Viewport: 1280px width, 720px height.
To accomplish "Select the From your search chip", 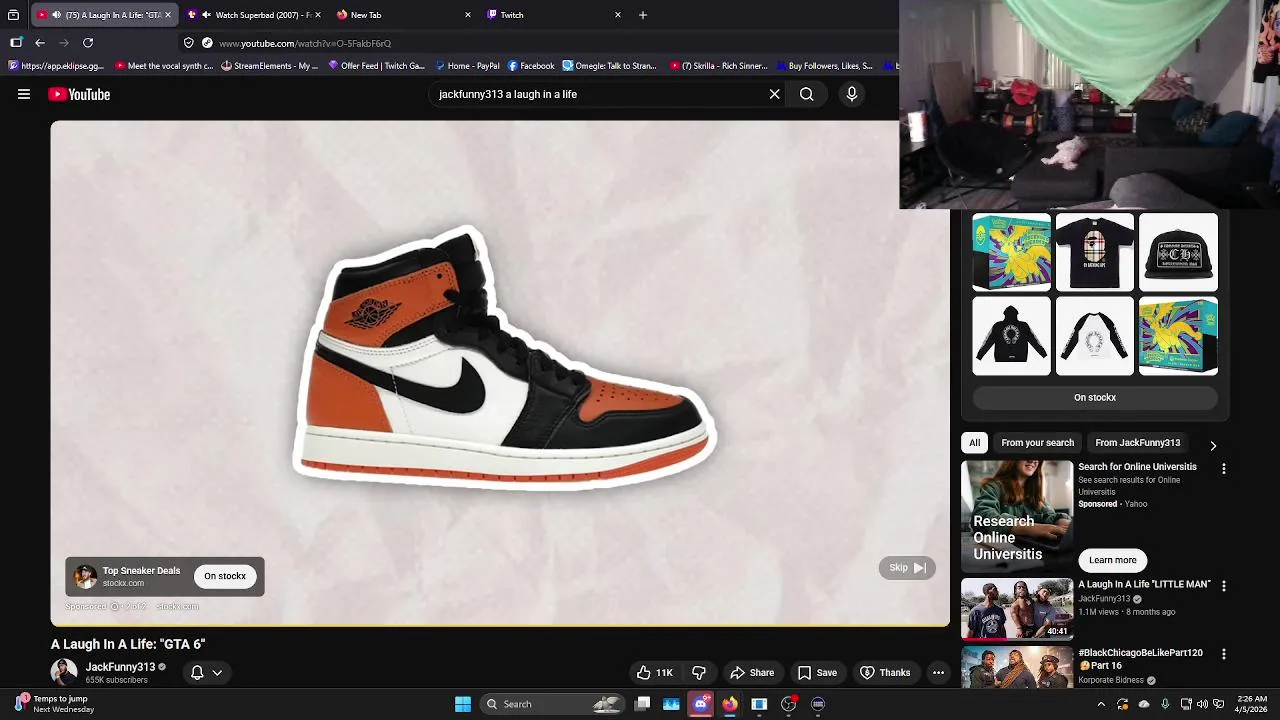I will [x=1037, y=443].
